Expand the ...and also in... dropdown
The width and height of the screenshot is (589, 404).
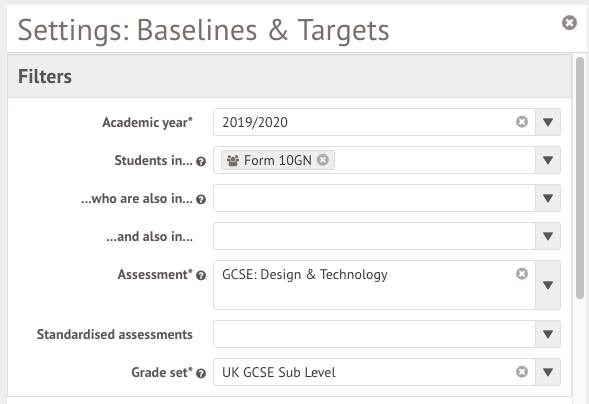point(548,236)
